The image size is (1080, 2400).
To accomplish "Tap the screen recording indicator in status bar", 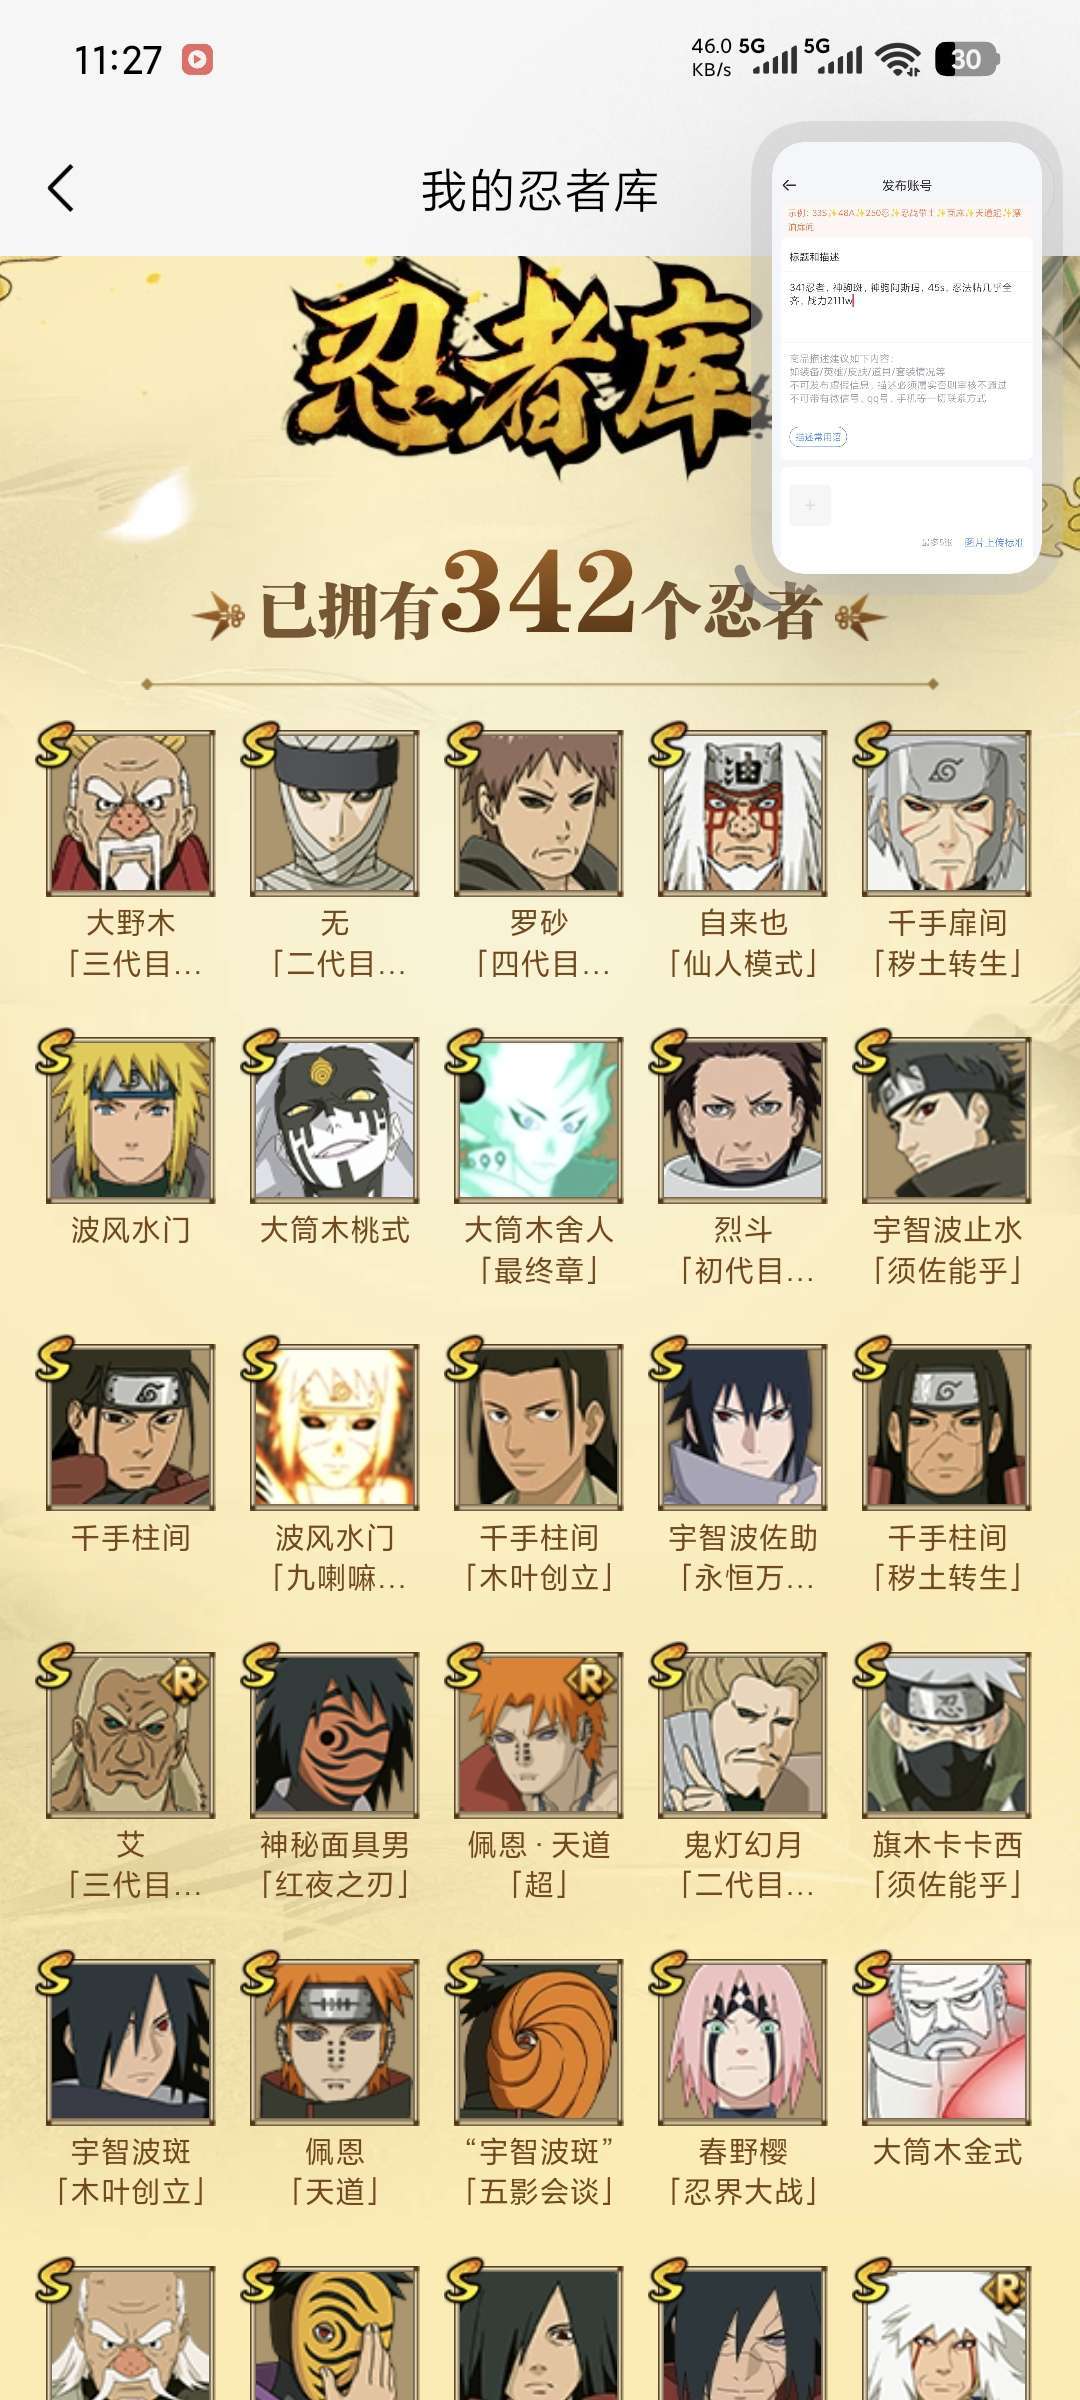I will pyautogui.click(x=197, y=60).
